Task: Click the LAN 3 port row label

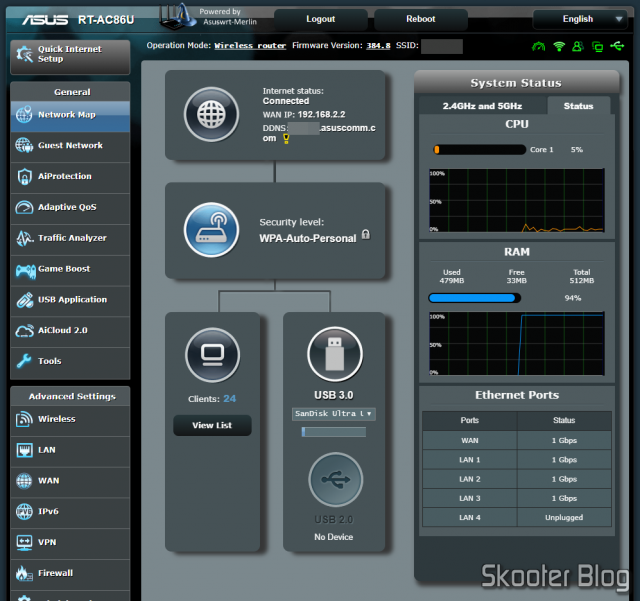Action: pyautogui.click(x=469, y=498)
